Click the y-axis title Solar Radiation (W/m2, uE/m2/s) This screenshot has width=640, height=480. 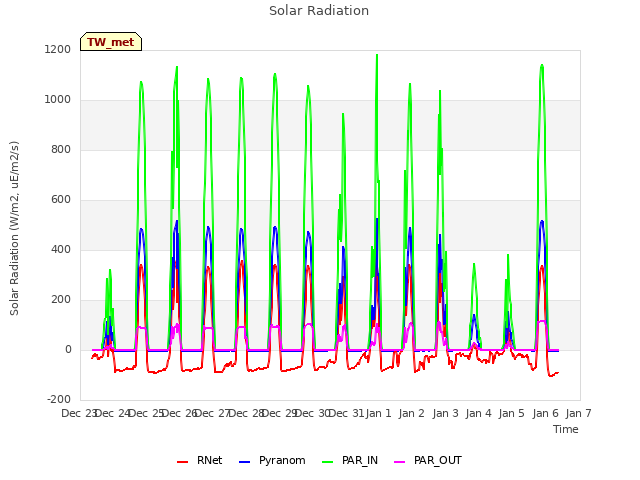14,228
